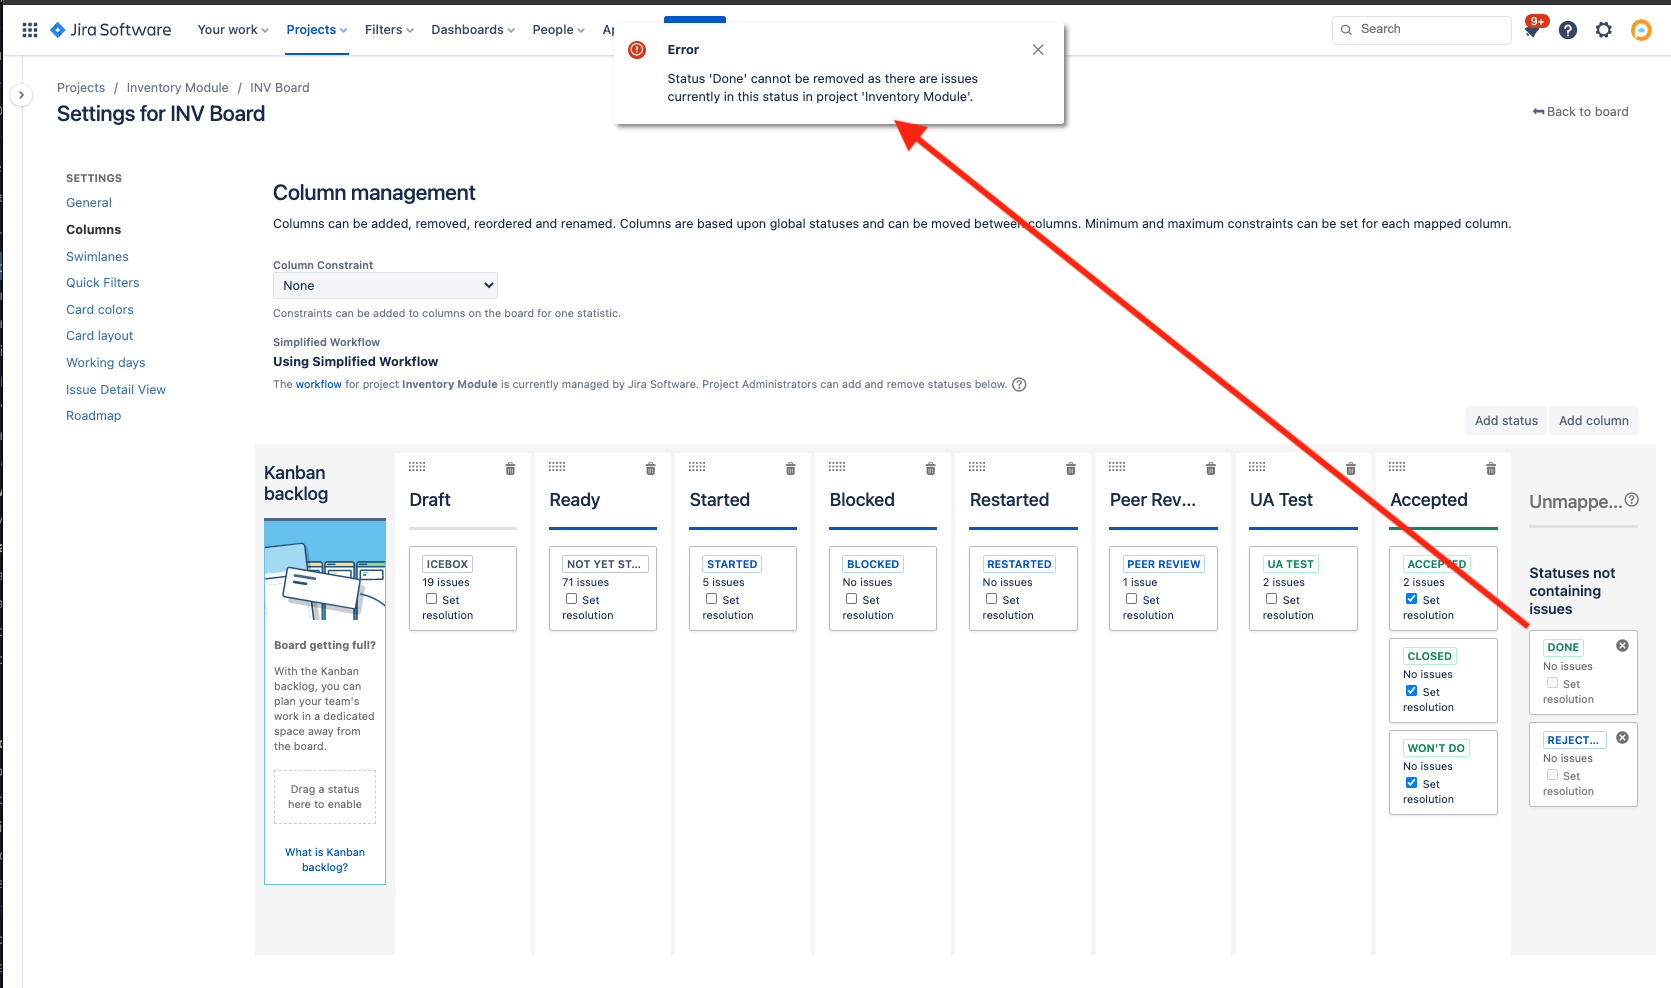The image size is (1671, 988).
Task: Uncheck Set resolution for WON'T DO status
Action: [1411, 783]
